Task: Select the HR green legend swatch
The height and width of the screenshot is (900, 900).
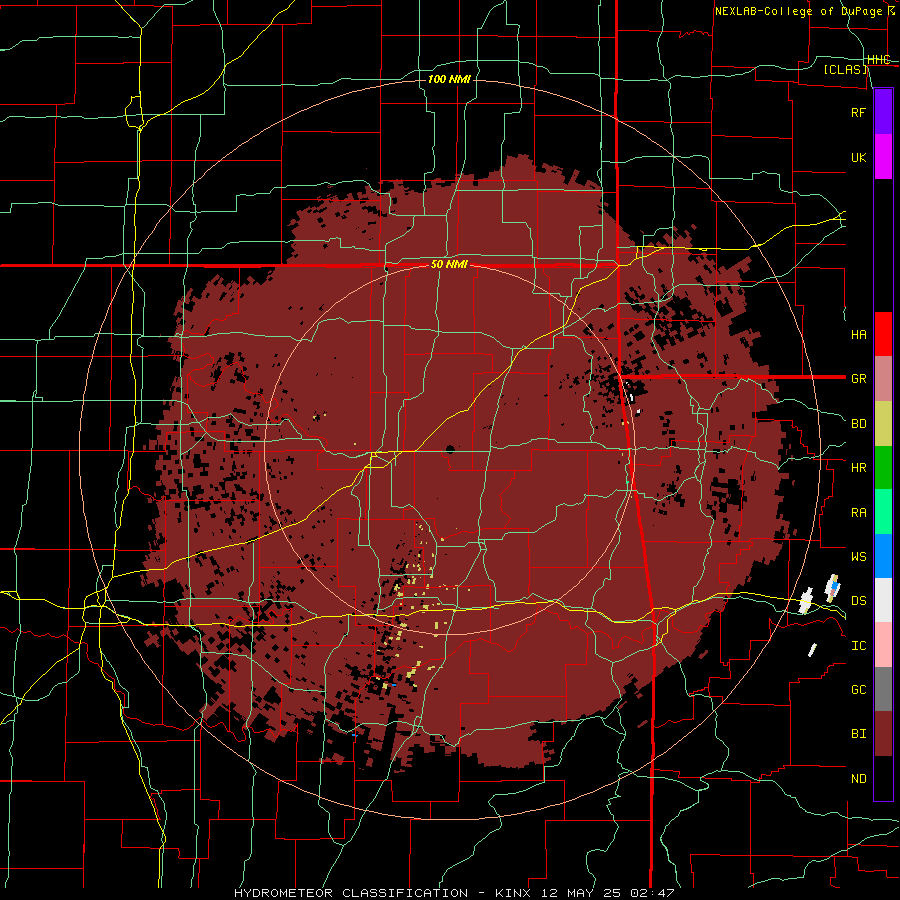Action: coord(883,467)
